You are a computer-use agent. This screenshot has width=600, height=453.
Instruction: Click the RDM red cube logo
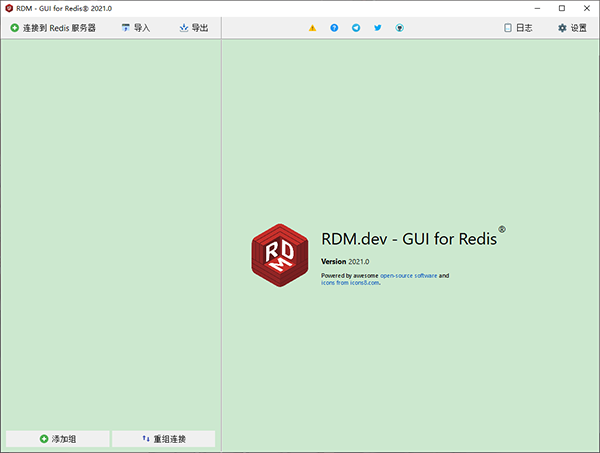280,255
